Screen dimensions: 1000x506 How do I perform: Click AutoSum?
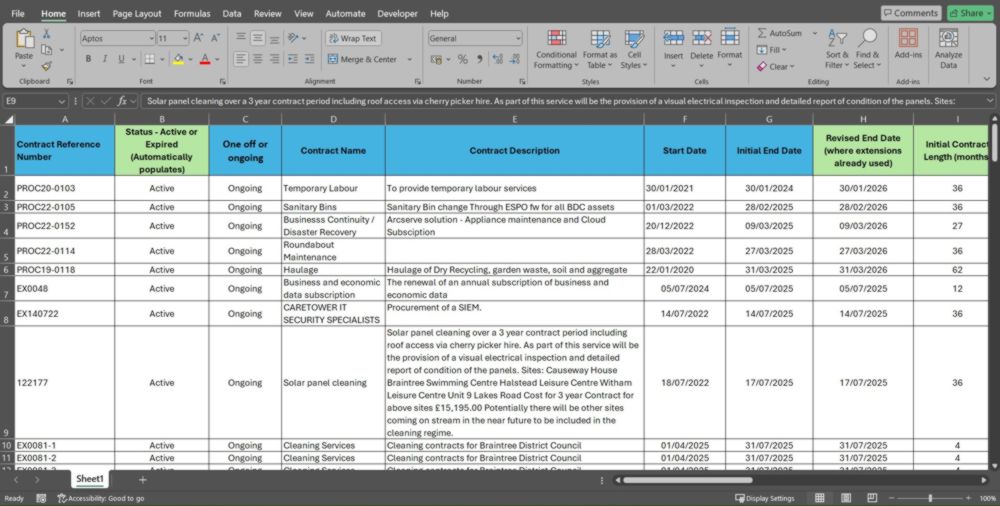(779, 33)
